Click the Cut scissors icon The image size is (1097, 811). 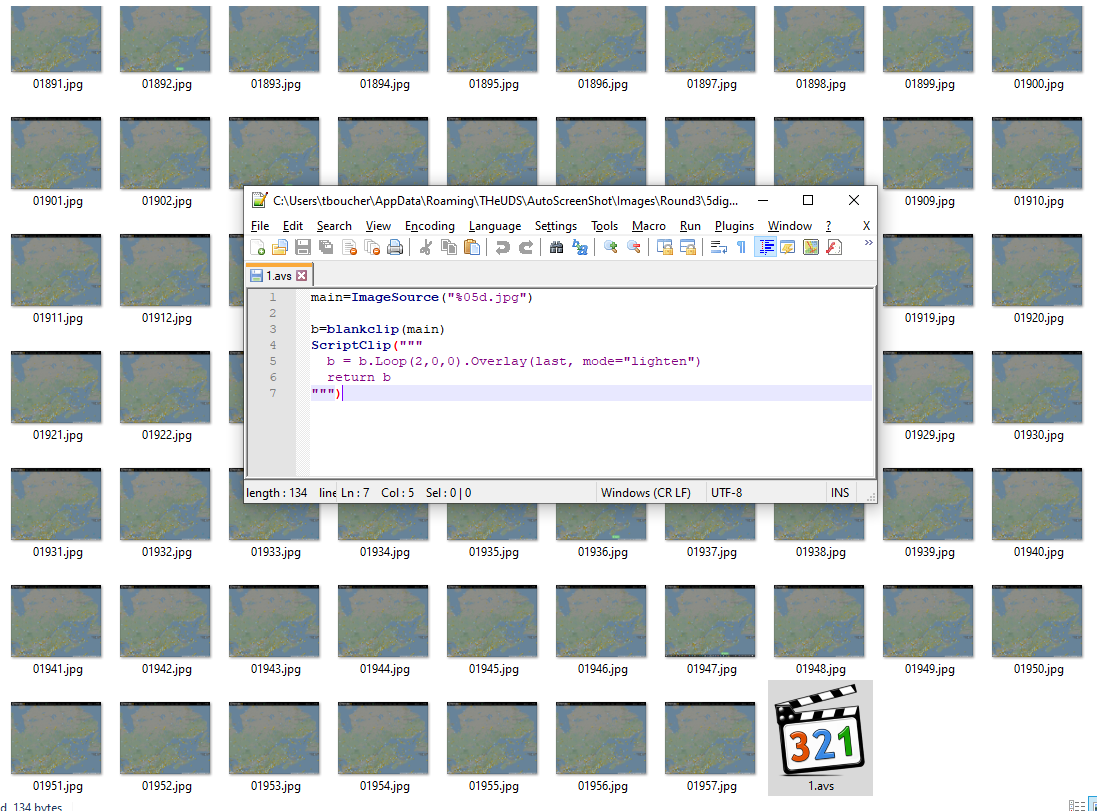[x=425, y=247]
